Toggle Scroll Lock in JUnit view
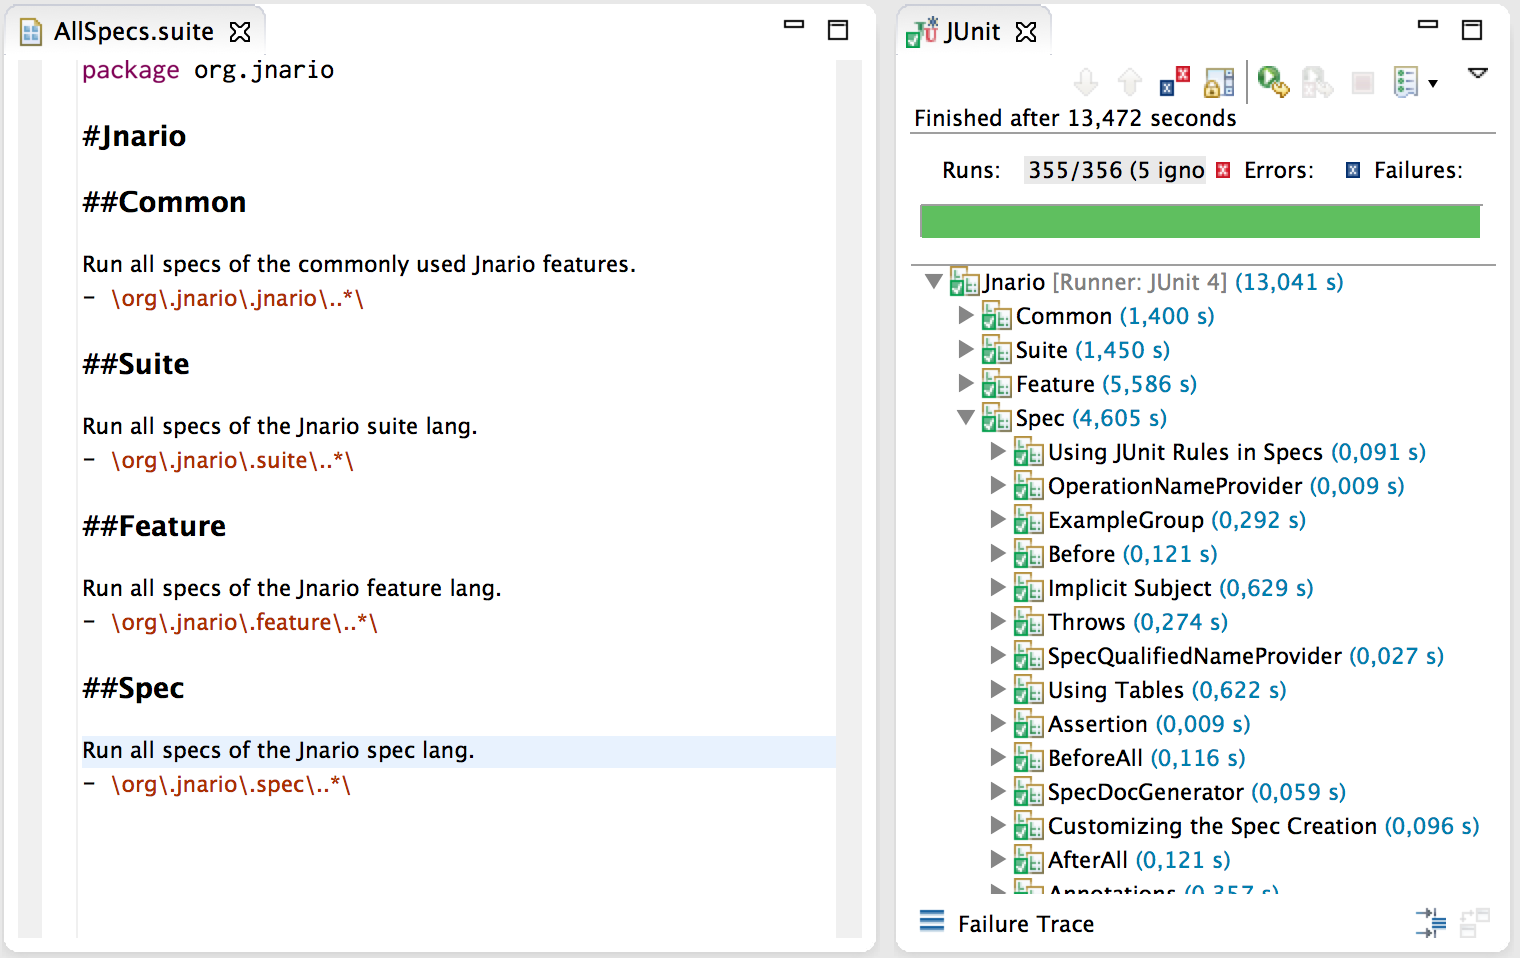The height and width of the screenshot is (958, 1520). click(1219, 82)
